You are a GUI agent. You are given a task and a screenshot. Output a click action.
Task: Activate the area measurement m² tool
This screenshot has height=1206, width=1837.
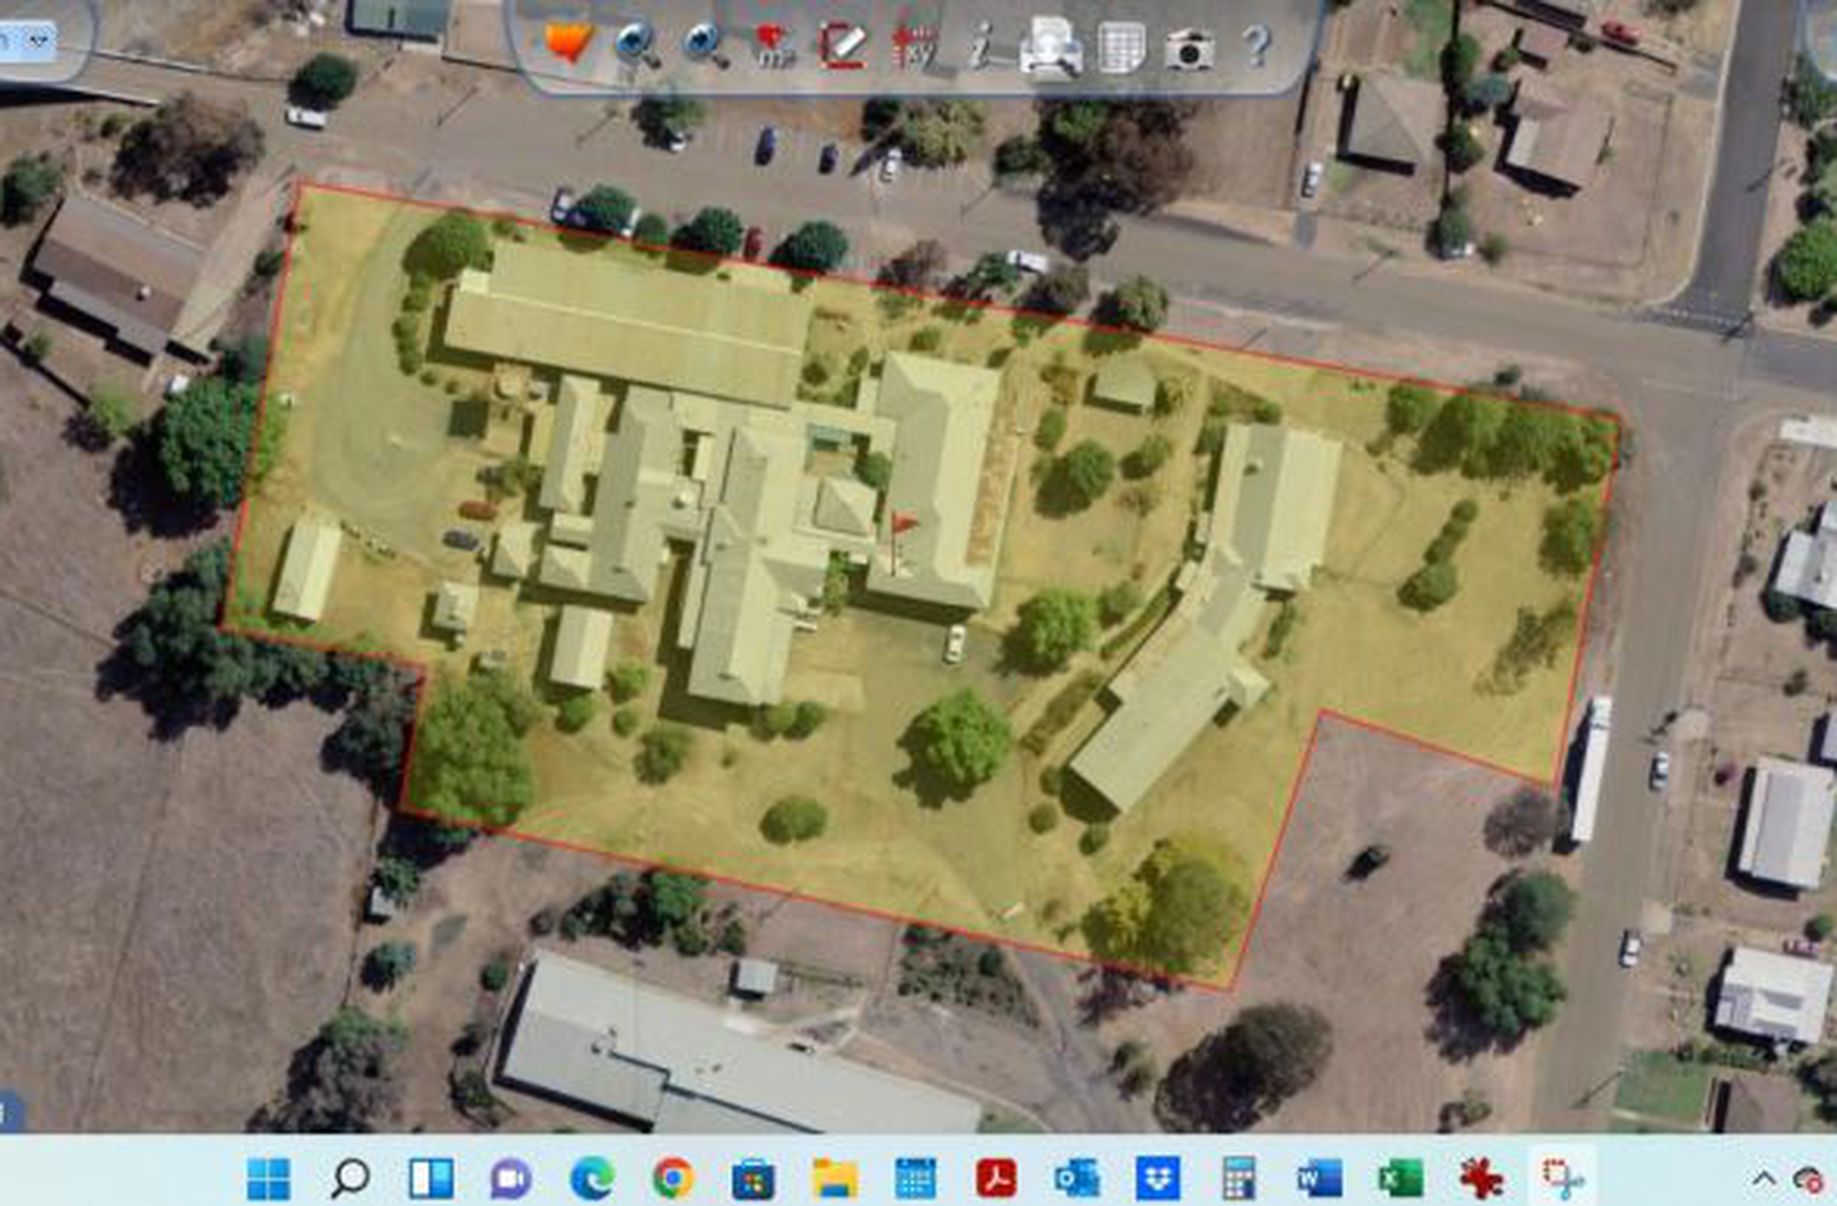pos(773,45)
